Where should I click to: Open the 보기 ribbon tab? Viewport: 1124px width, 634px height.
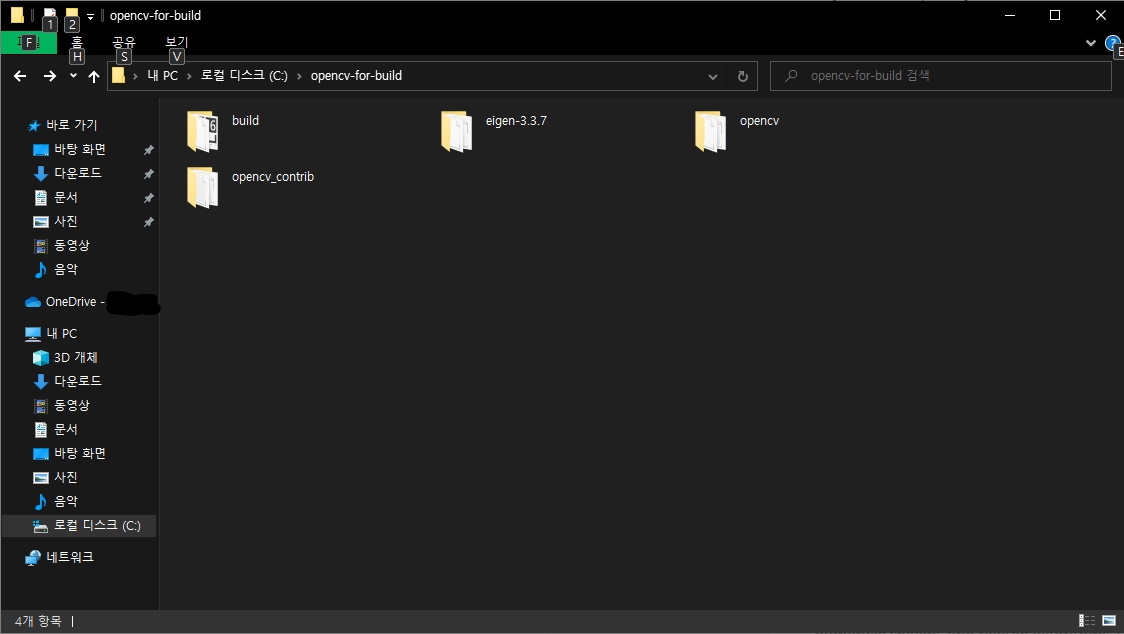(x=176, y=42)
